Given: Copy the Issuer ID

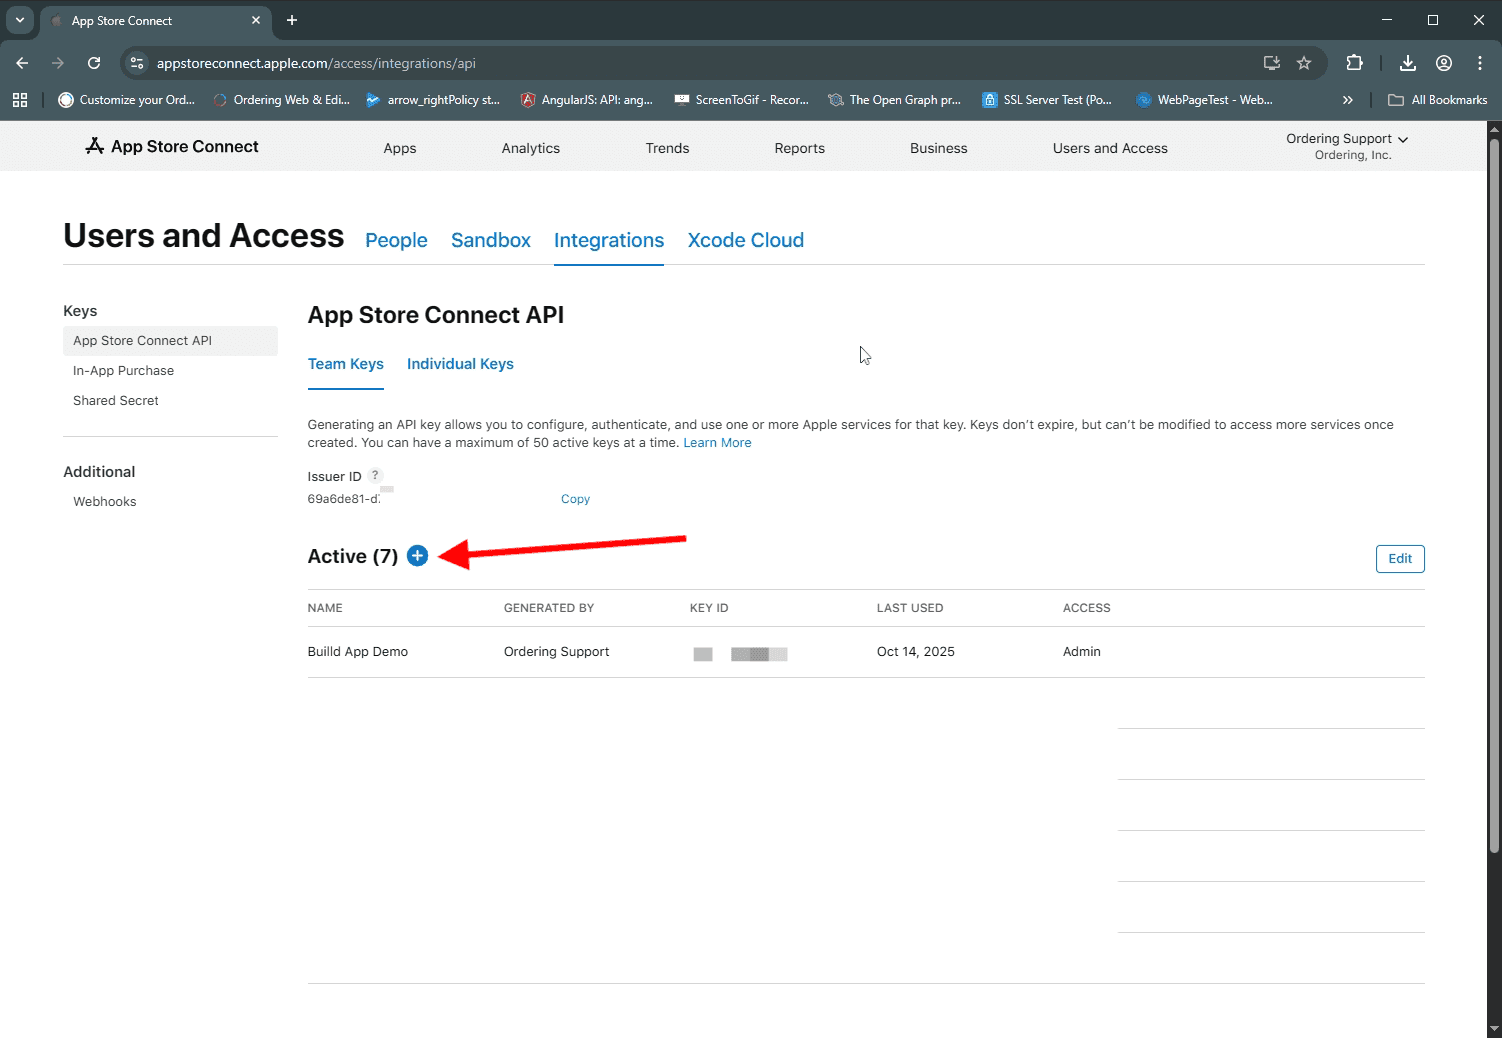Looking at the screenshot, I should (x=575, y=499).
